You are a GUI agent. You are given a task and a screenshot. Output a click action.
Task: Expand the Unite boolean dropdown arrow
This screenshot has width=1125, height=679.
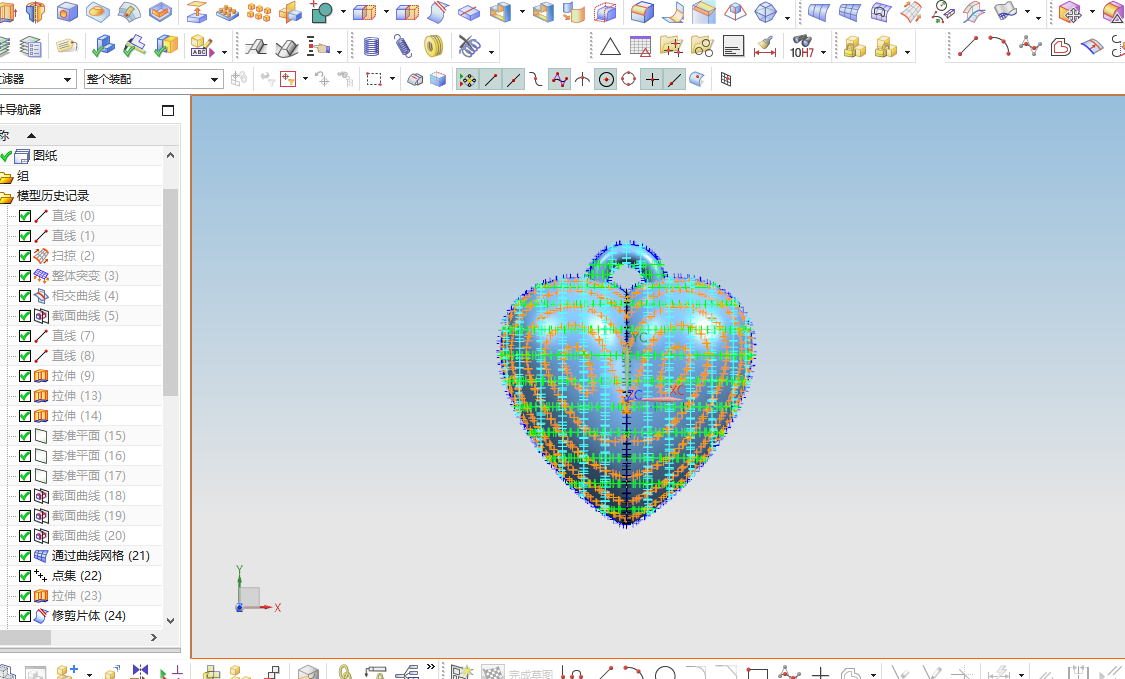click(343, 12)
